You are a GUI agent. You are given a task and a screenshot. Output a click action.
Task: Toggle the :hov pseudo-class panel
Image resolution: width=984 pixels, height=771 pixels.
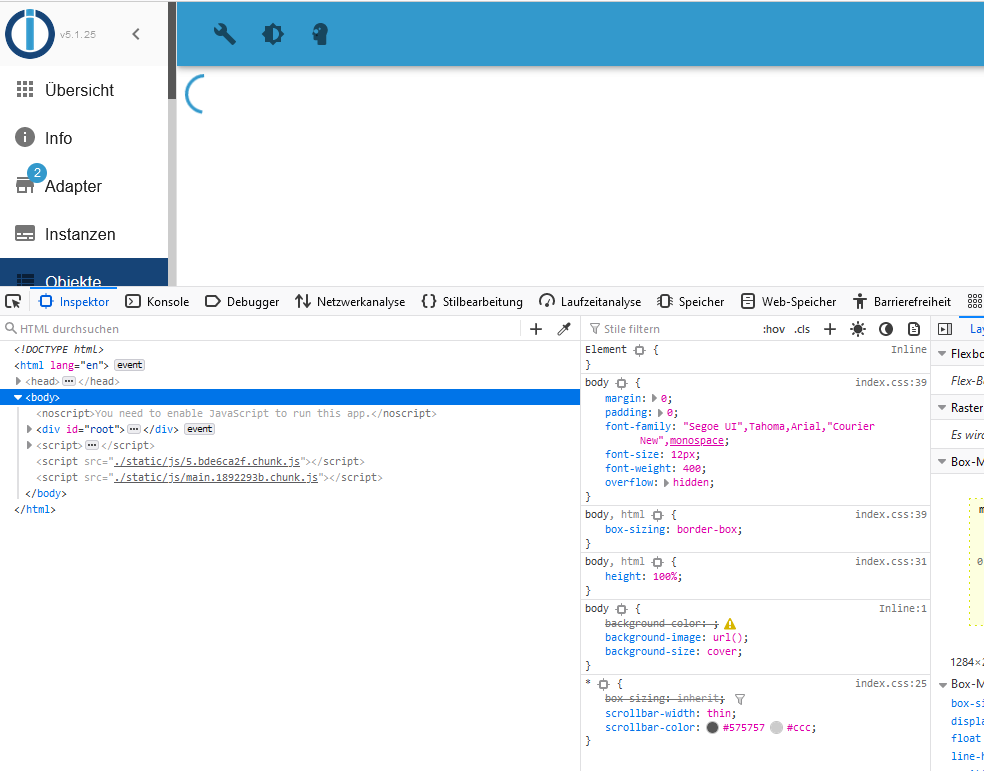click(774, 329)
